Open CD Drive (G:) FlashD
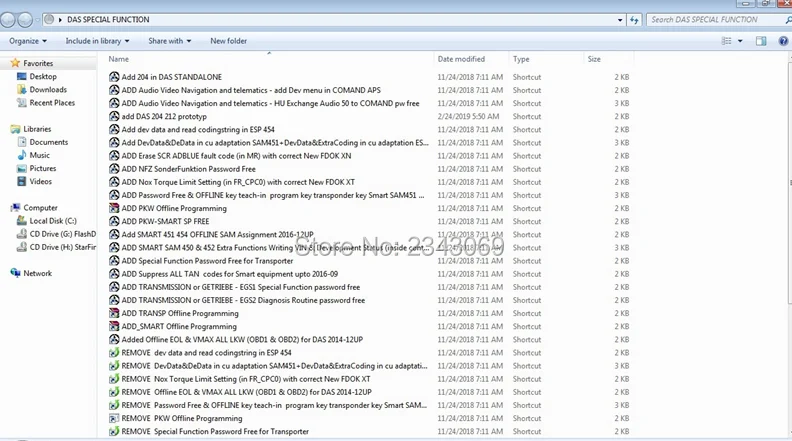The image size is (792, 441). click(63, 234)
